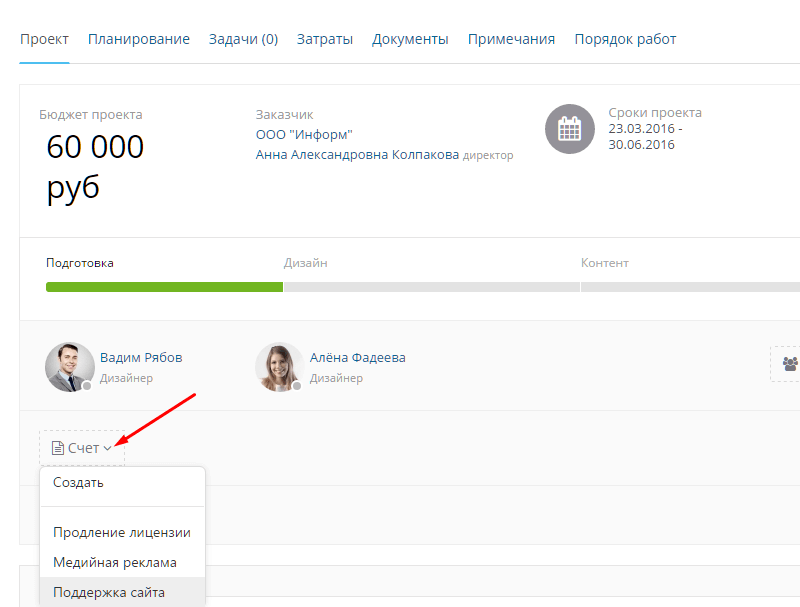
Task: Open the Задачи (0) tab
Action: click(243, 39)
